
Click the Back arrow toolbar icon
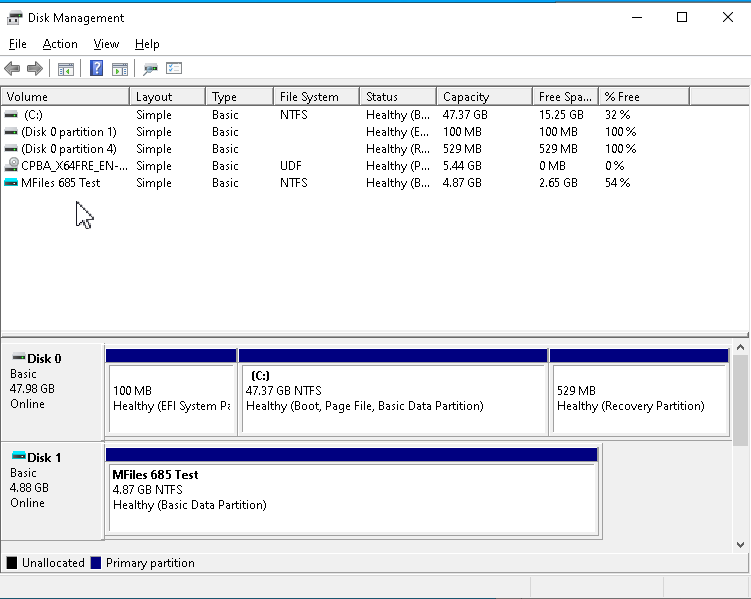(12, 68)
